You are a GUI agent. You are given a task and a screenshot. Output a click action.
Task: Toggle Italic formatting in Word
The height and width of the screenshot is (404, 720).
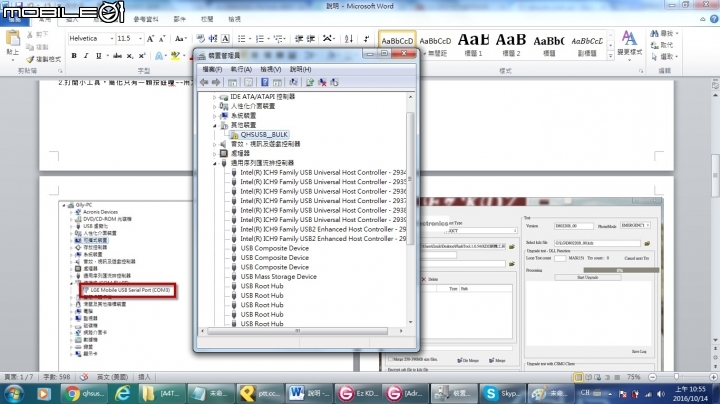(x=86, y=56)
